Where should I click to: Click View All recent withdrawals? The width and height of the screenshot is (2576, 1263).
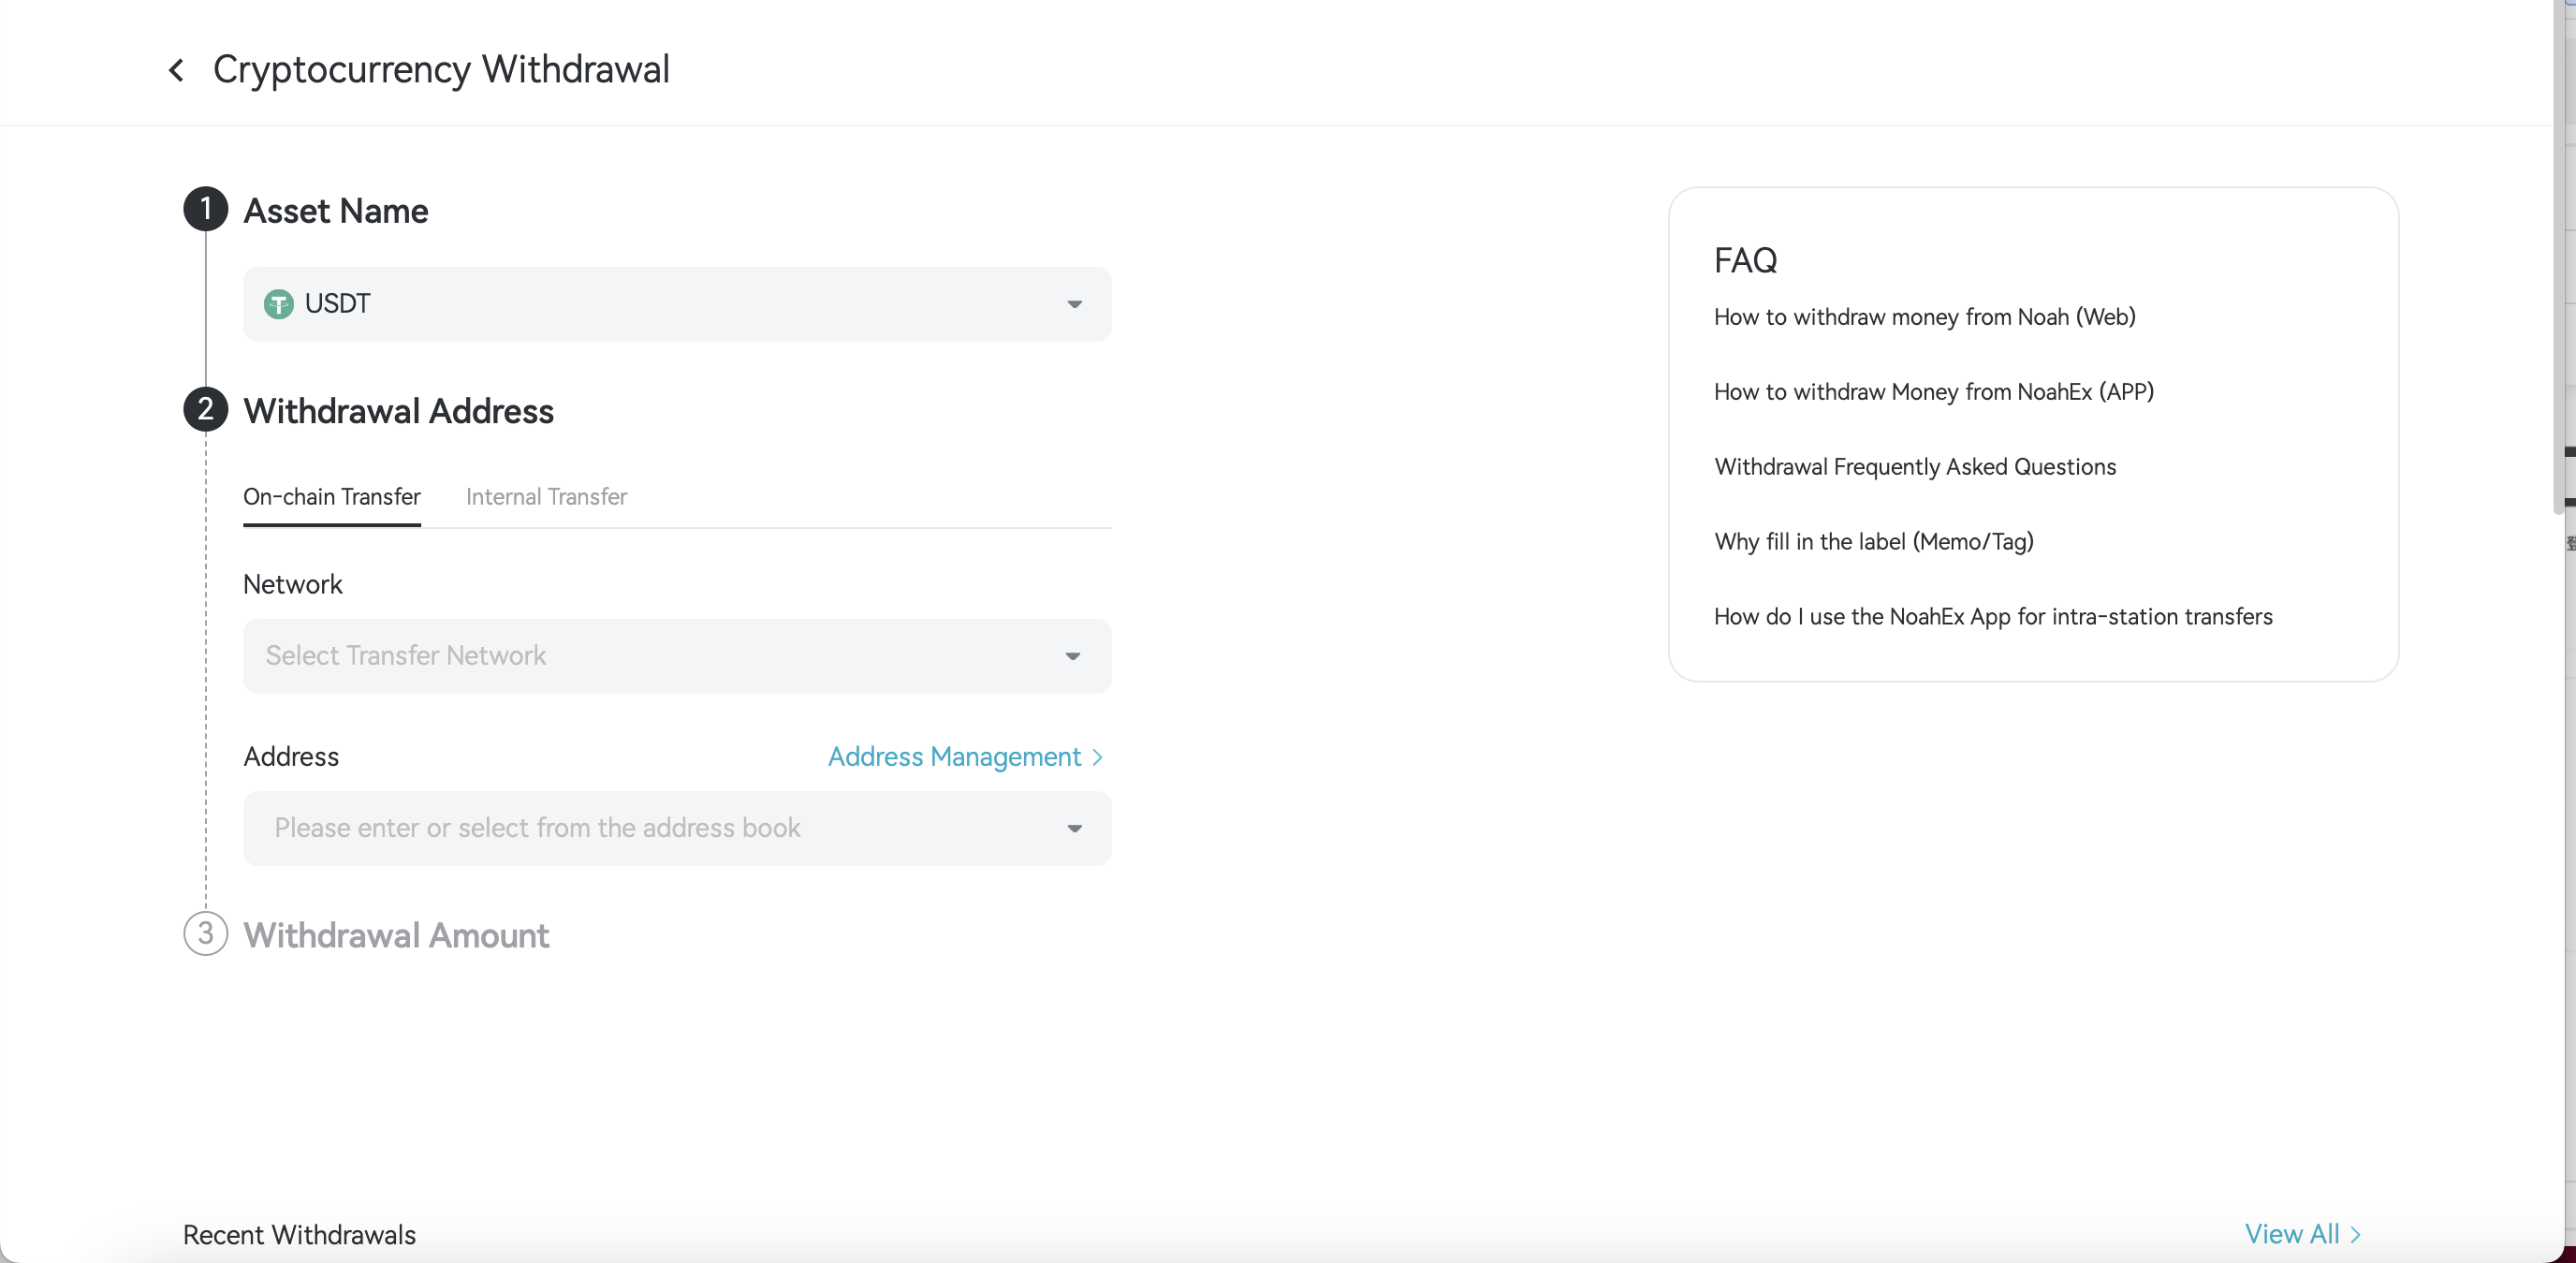coord(2293,1234)
